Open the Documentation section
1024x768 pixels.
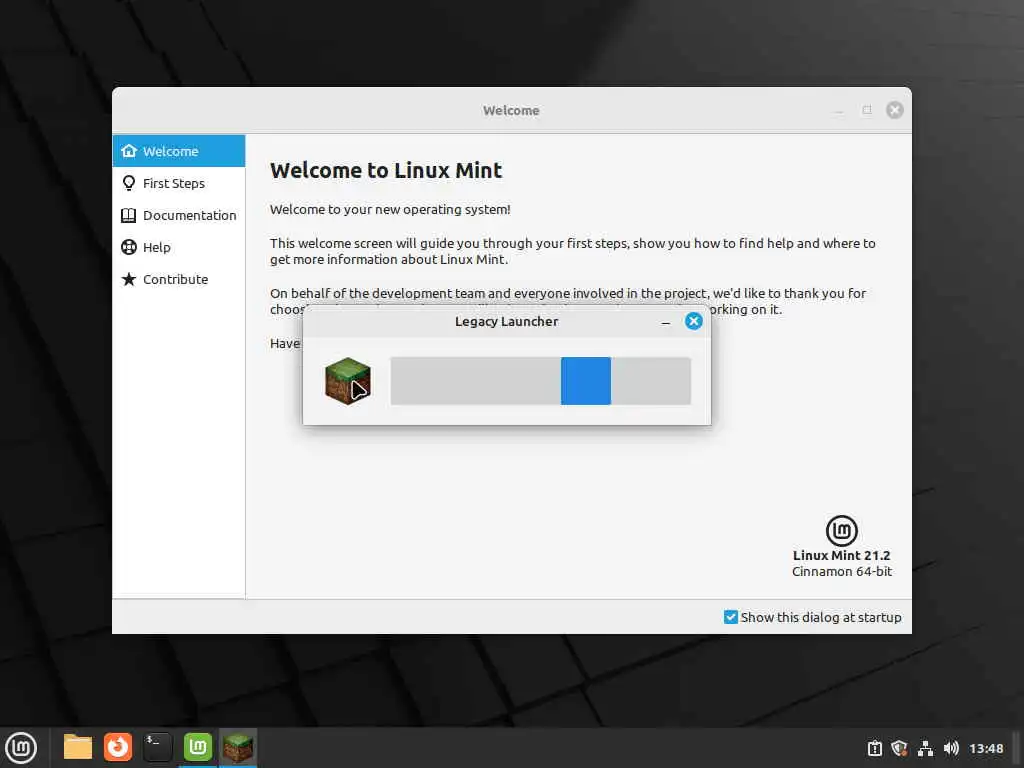click(x=179, y=215)
